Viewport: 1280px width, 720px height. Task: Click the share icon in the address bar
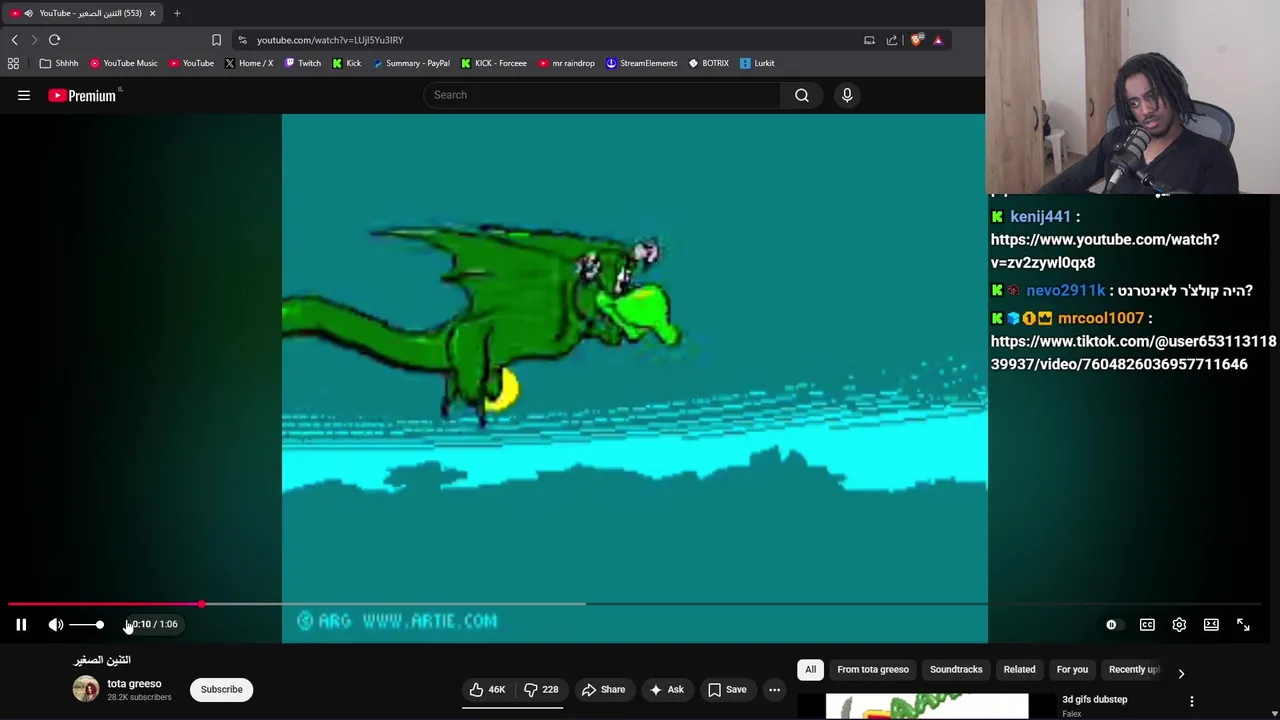[892, 40]
